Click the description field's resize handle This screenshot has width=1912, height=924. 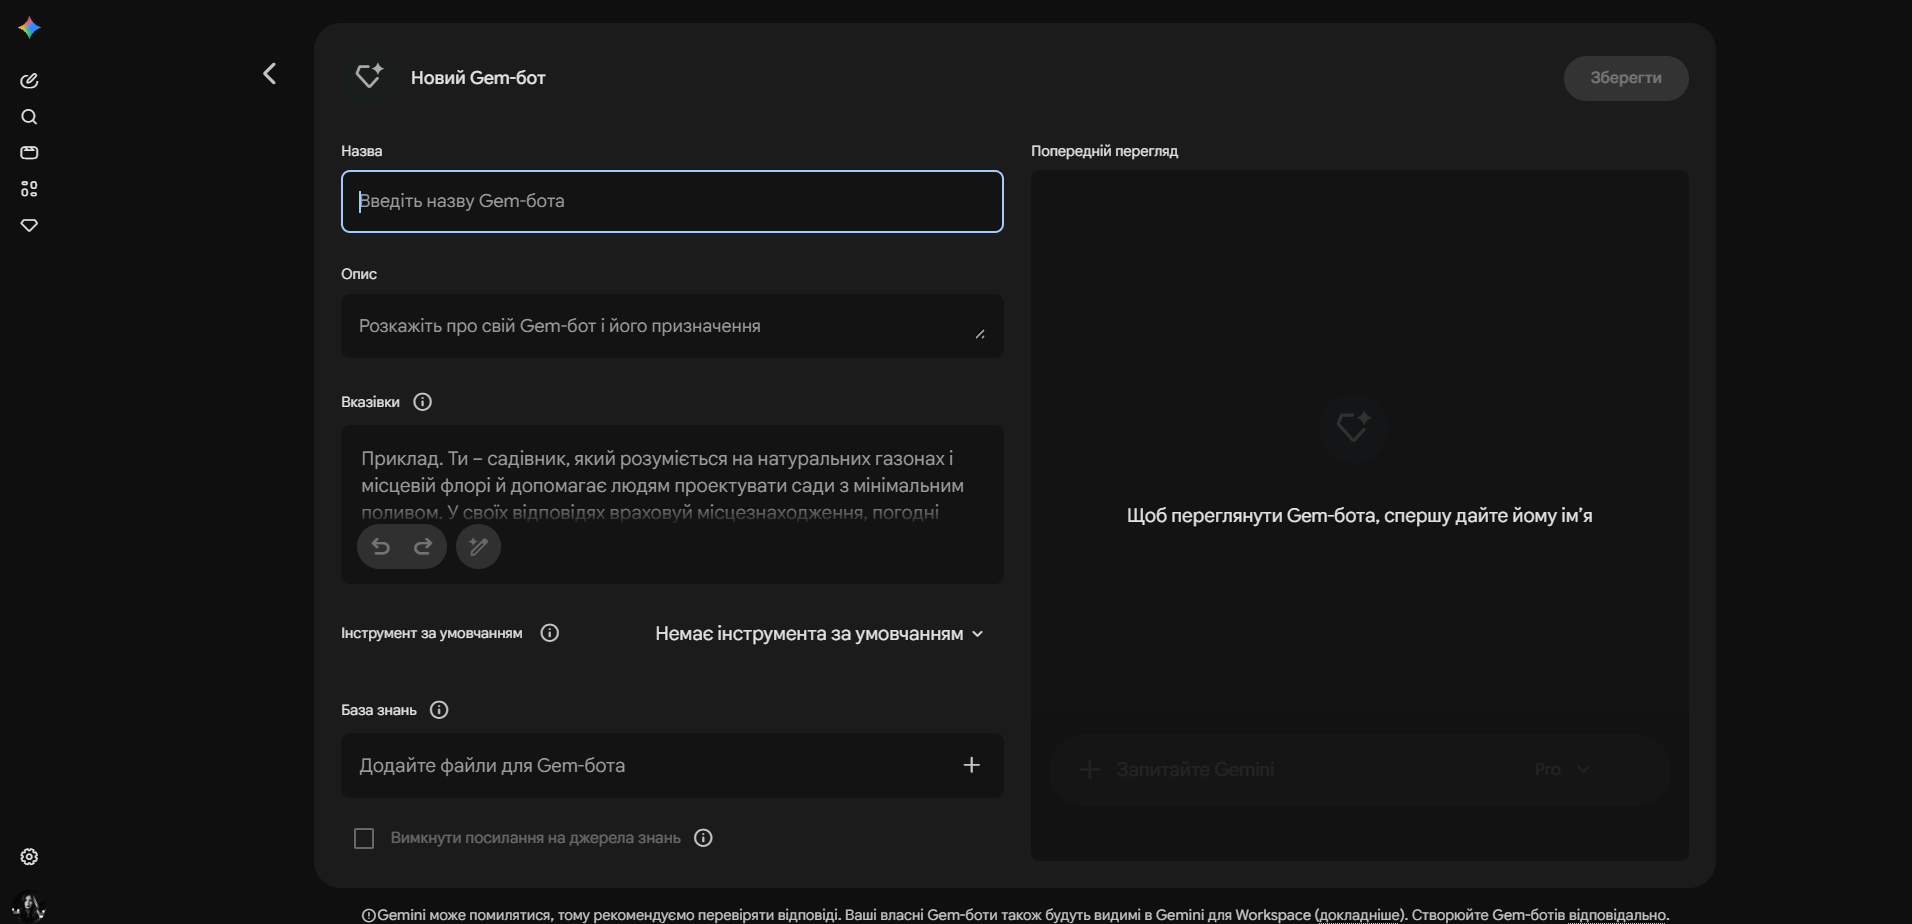[980, 334]
